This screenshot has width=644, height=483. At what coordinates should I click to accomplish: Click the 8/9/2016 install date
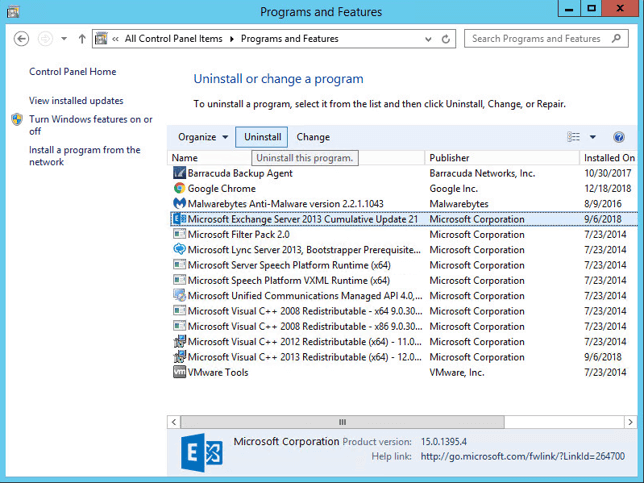(x=603, y=204)
